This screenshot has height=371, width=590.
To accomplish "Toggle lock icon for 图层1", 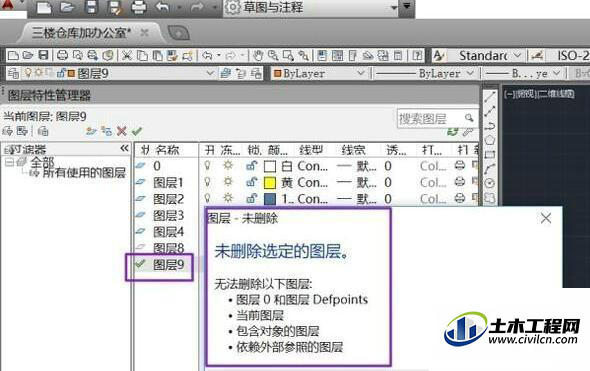I will [x=252, y=182].
